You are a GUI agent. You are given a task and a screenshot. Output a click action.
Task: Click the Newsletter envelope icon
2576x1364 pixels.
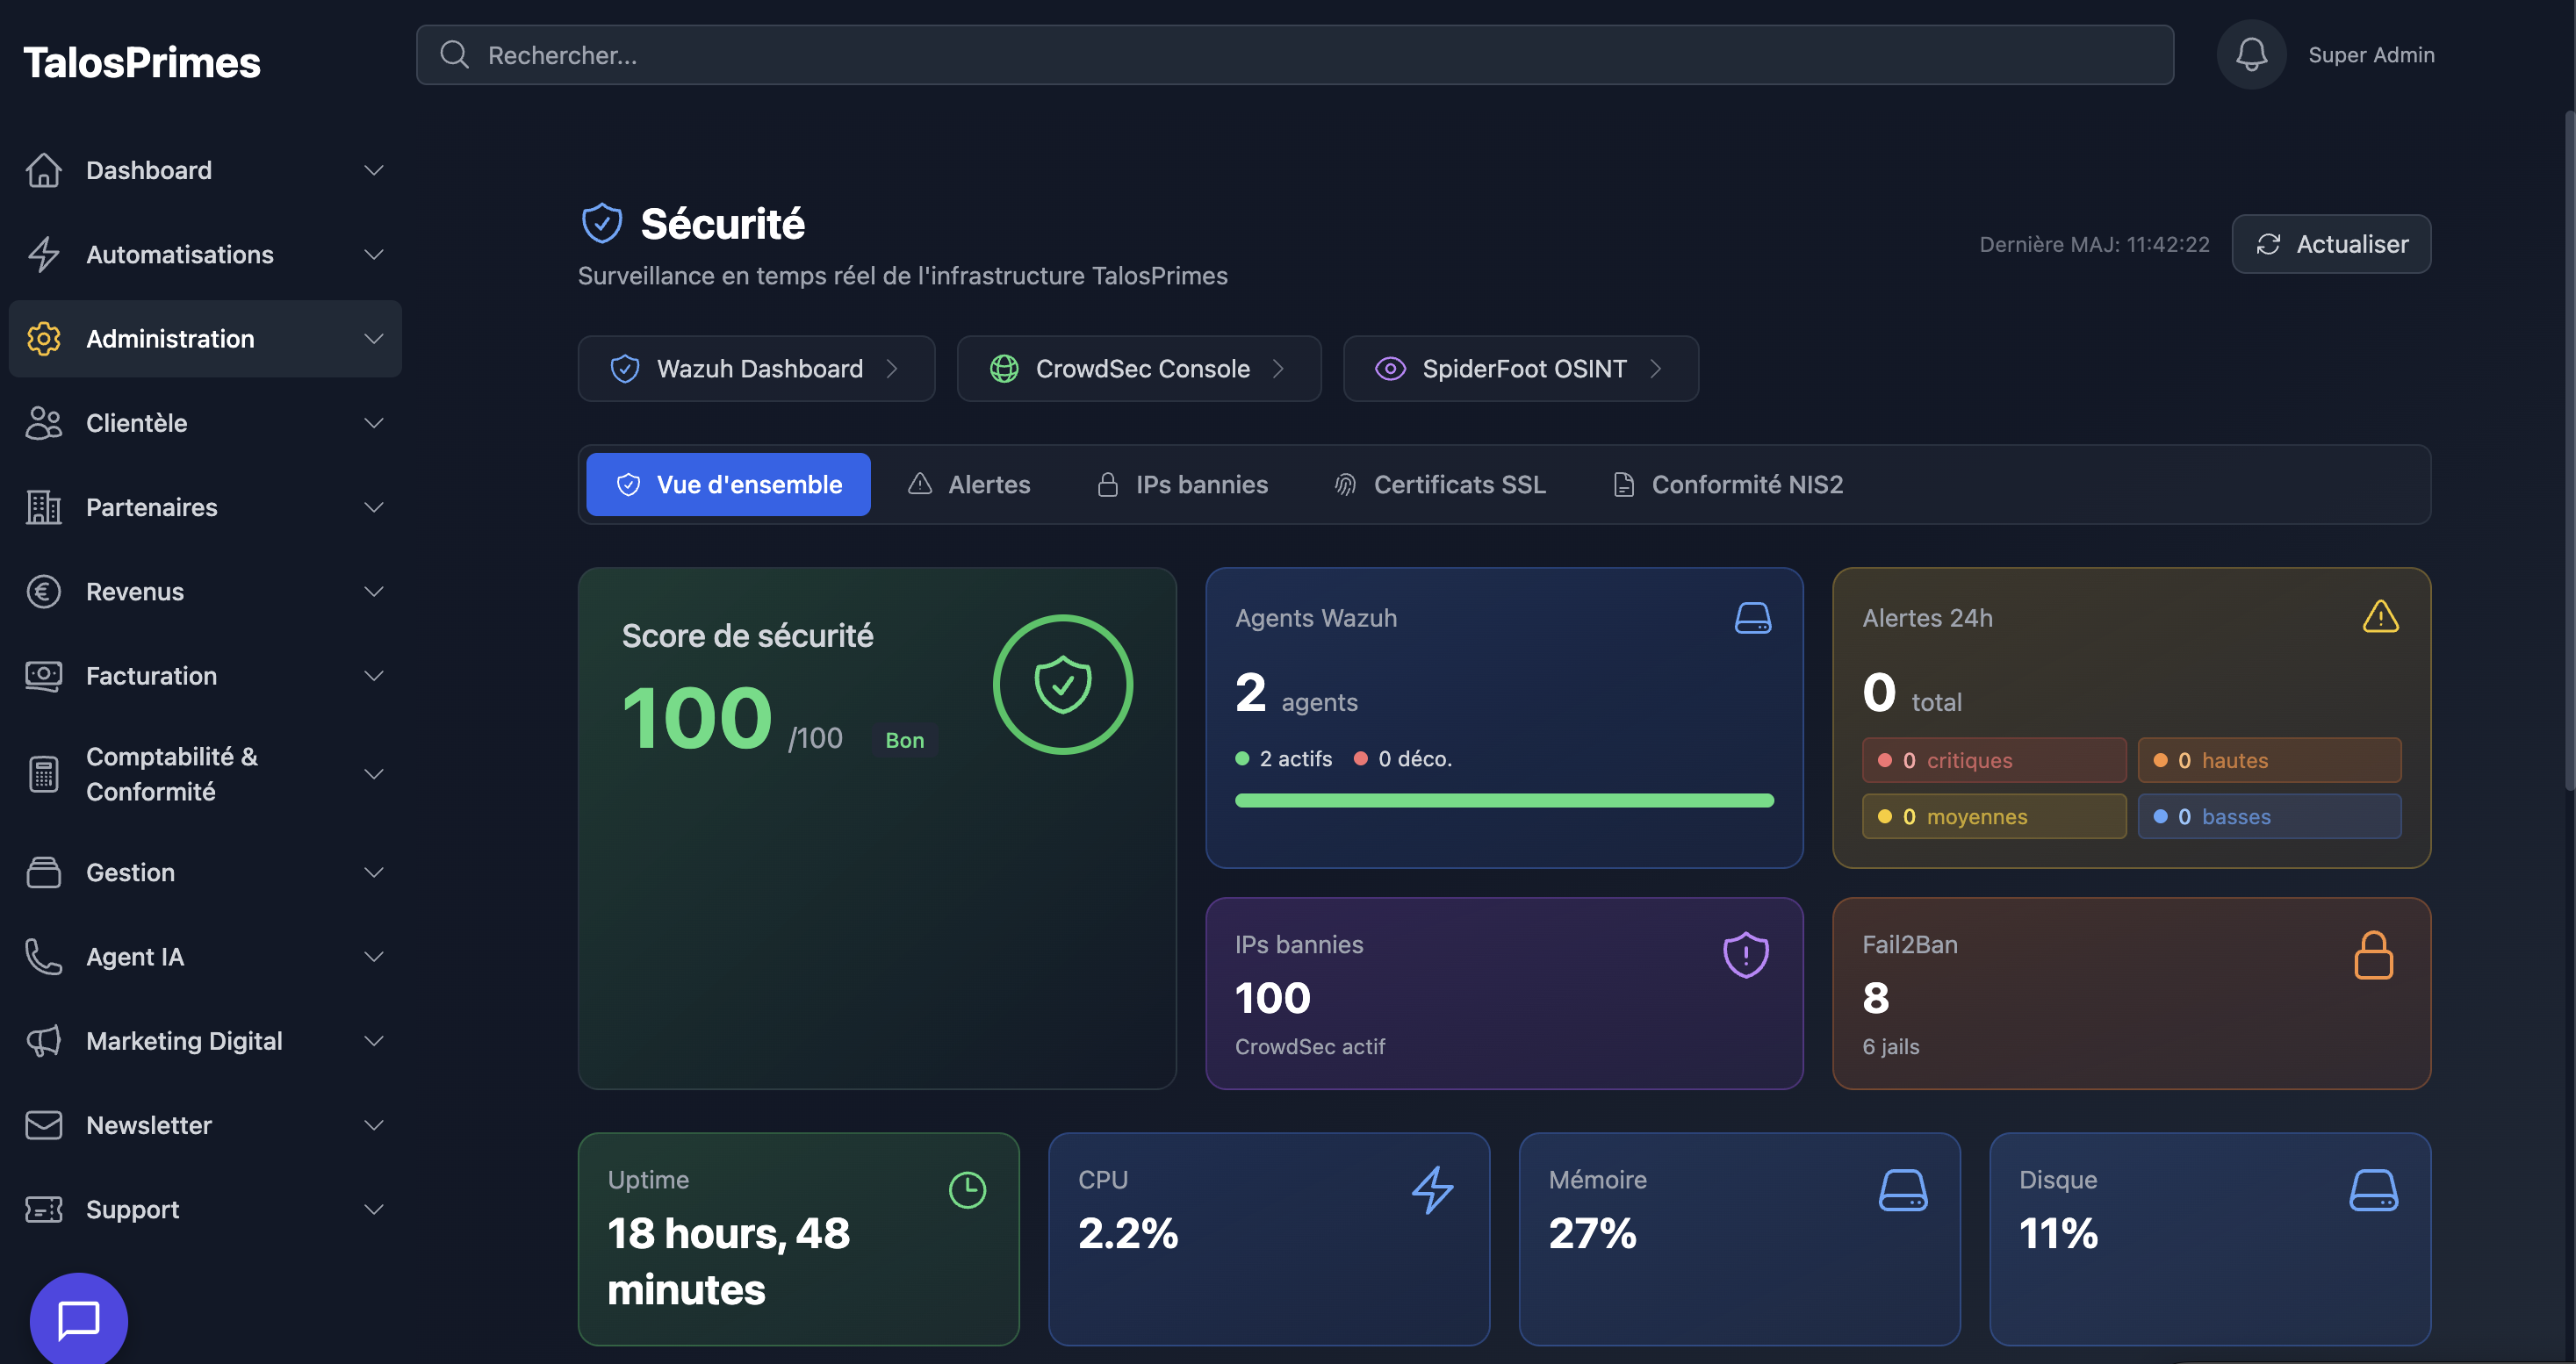point(43,1124)
